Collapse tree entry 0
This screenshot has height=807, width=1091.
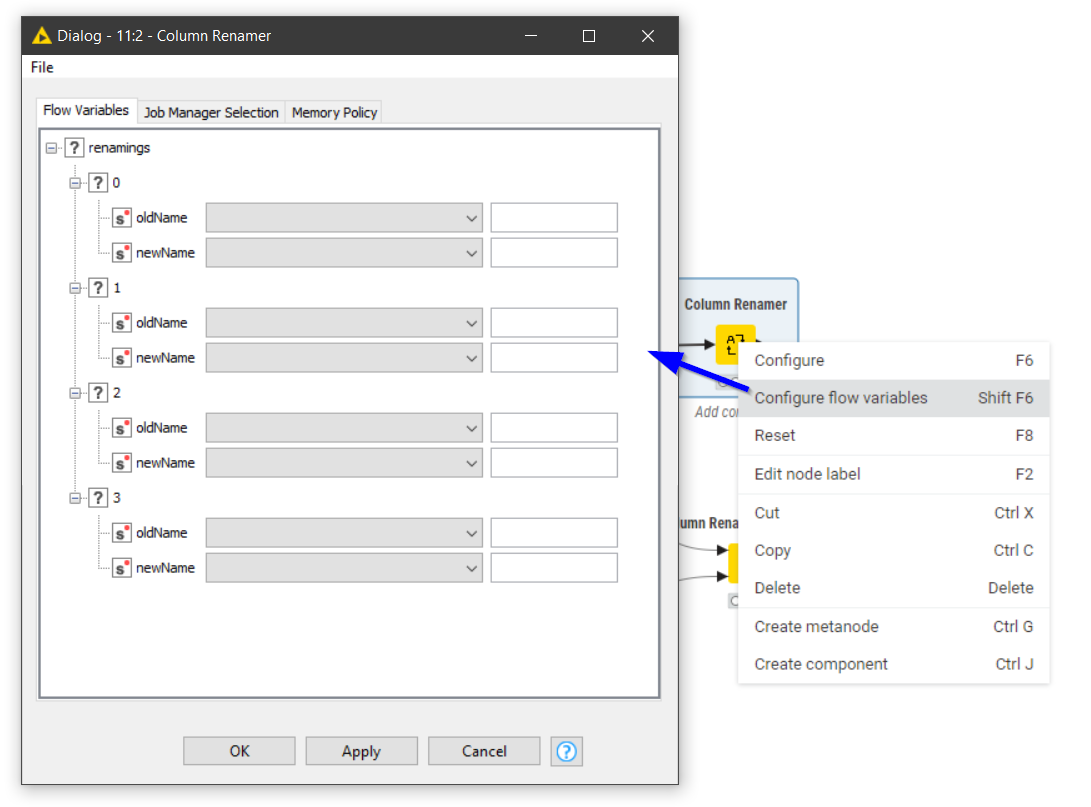[x=75, y=183]
